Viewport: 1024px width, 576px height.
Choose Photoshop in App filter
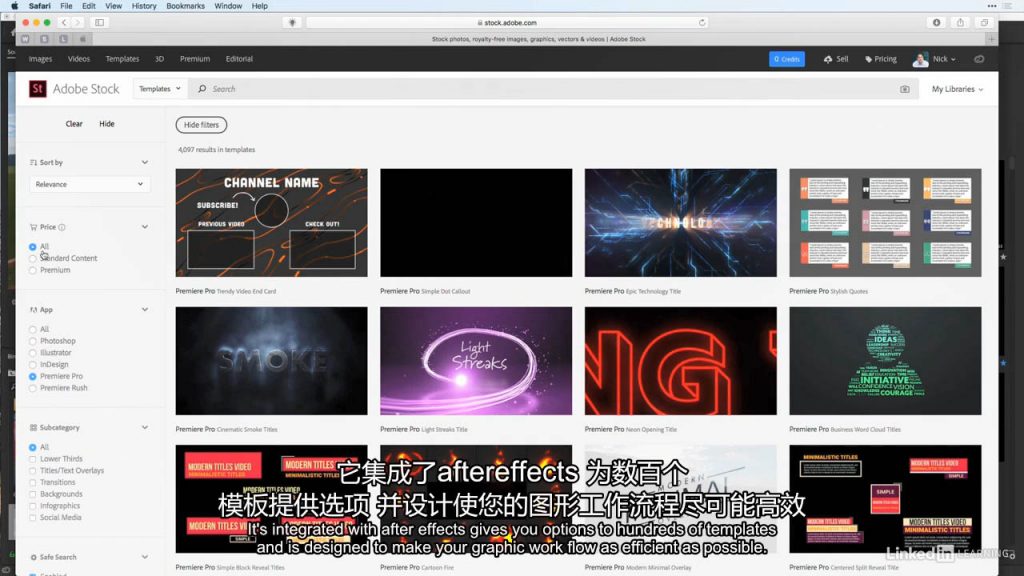coord(33,341)
